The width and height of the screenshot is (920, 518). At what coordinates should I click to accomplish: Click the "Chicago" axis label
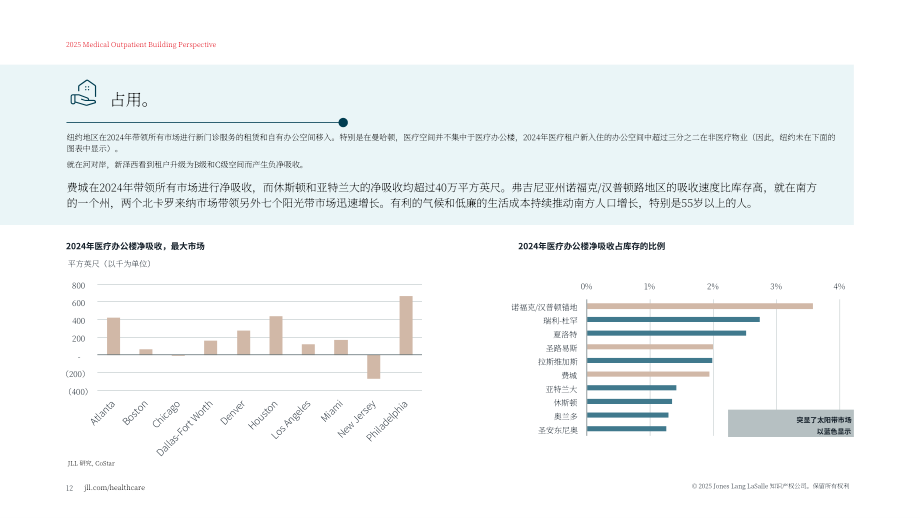(x=167, y=415)
